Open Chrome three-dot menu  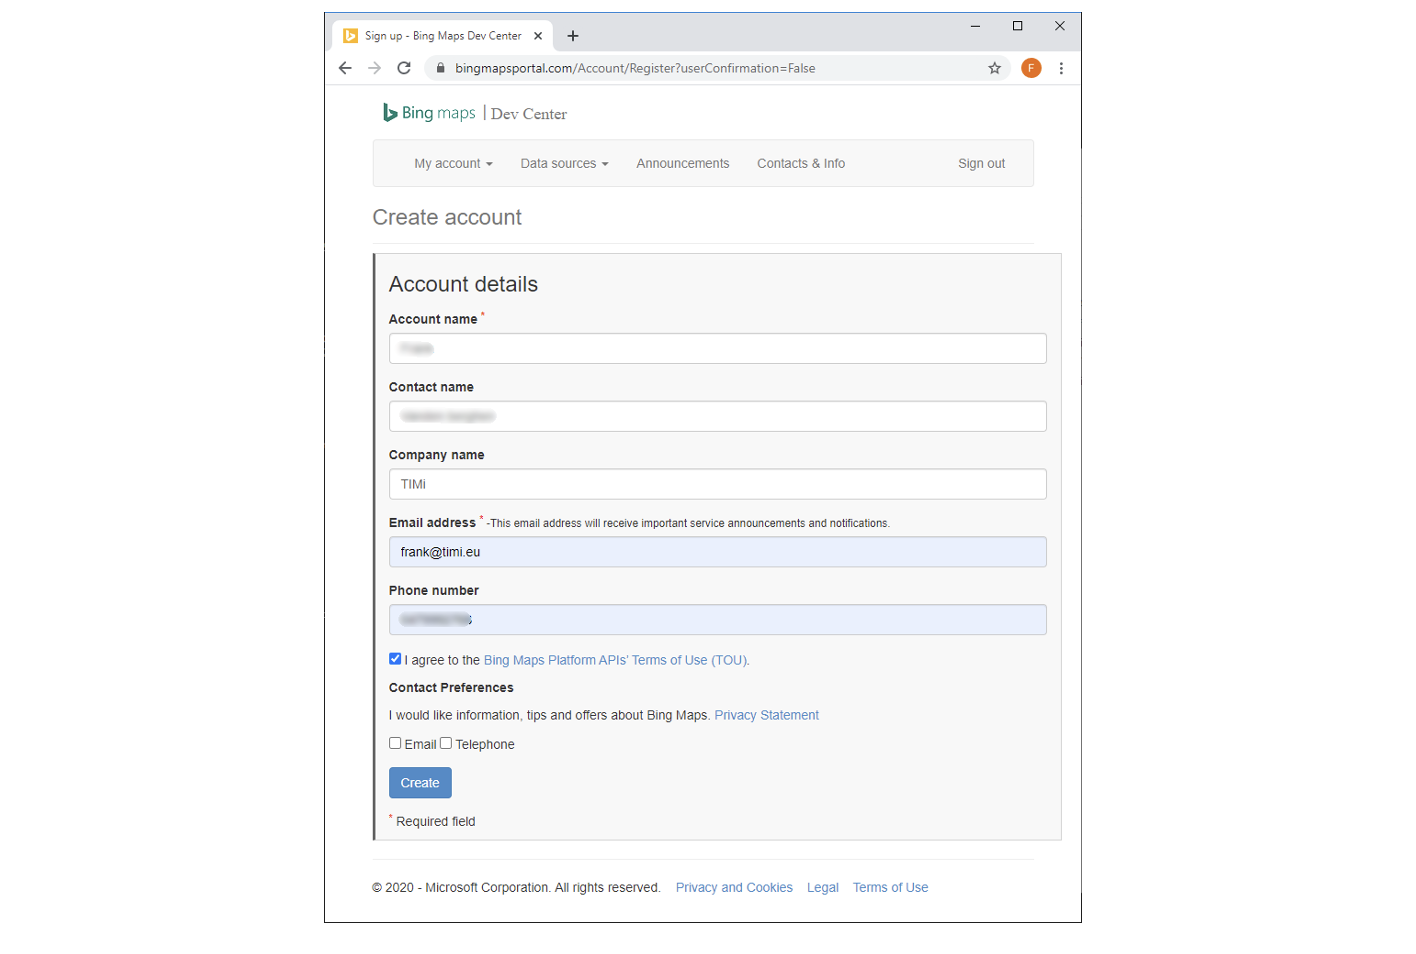pyautogui.click(x=1061, y=68)
